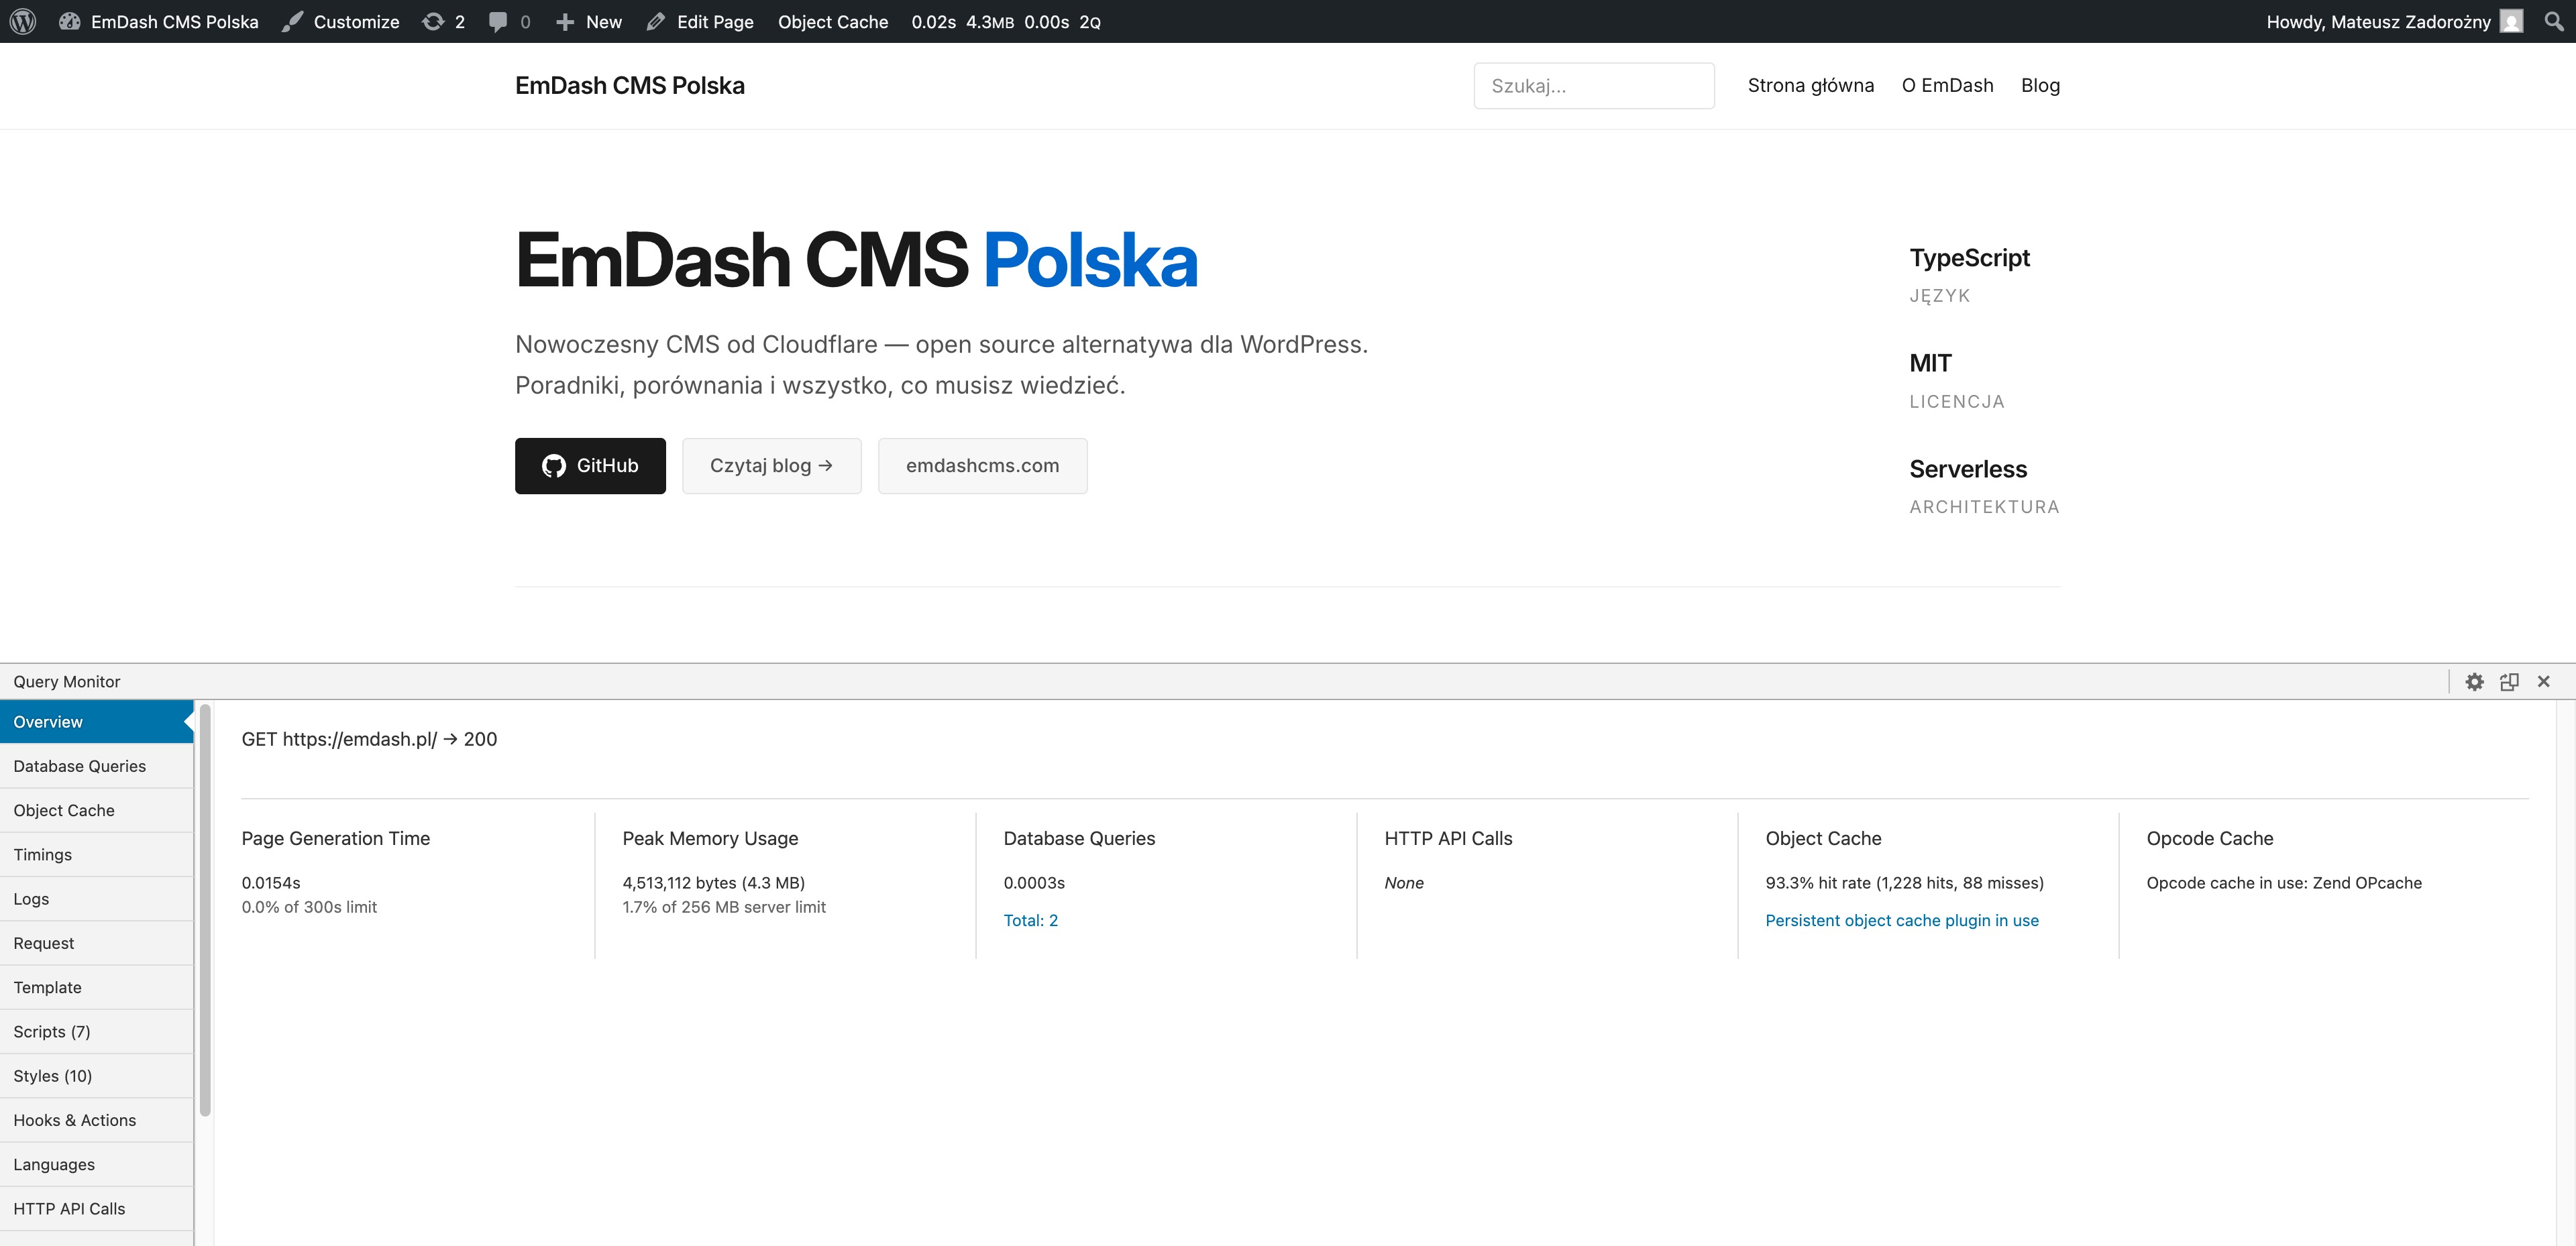Click the GitHub button with octocat icon
Screen dimensions: 2576x1246
(x=589, y=465)
